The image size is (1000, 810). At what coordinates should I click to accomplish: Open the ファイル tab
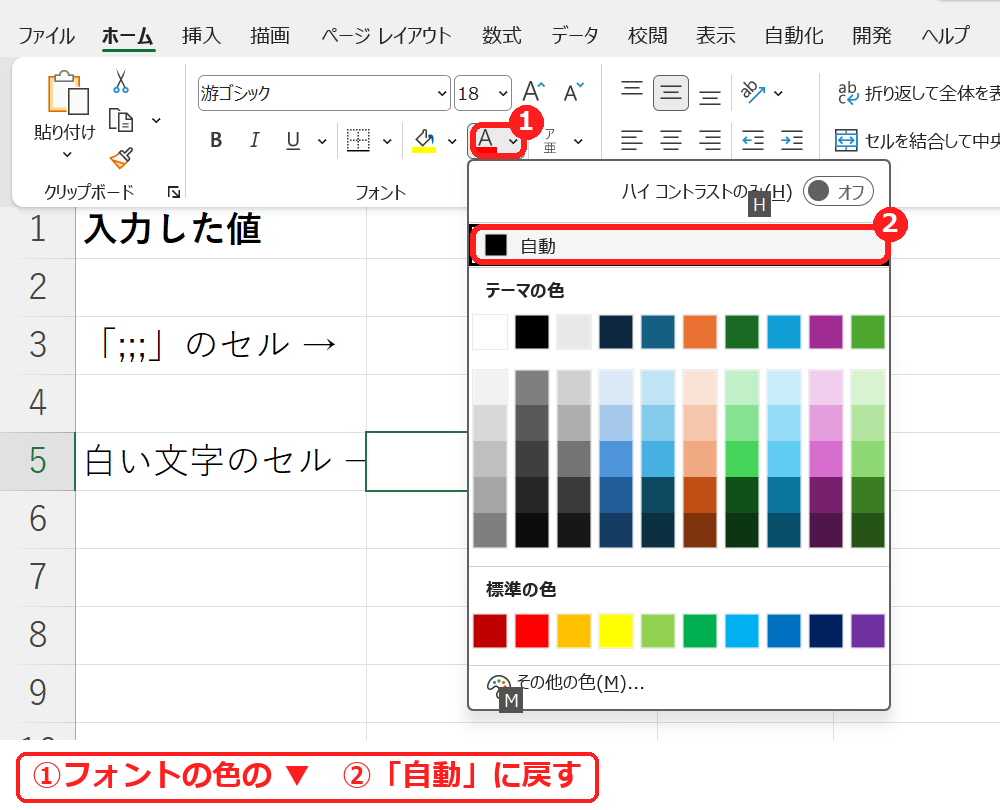click(x=47, y=35)
